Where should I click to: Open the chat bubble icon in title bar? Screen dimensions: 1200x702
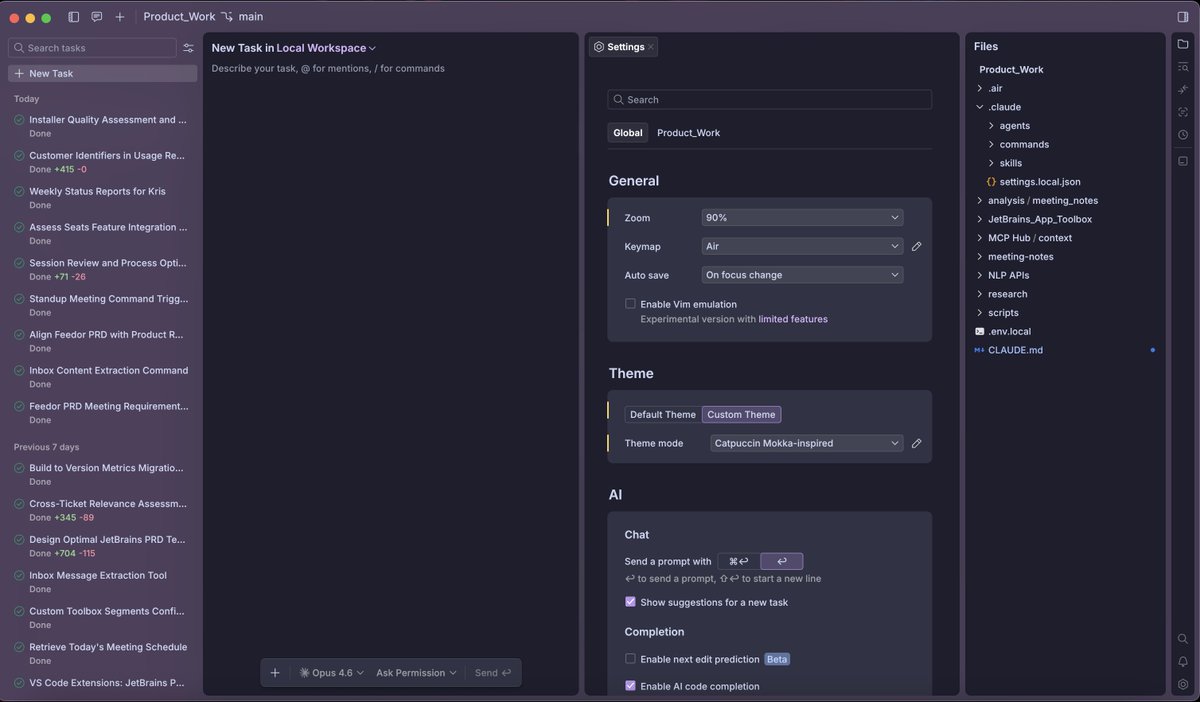97,17
